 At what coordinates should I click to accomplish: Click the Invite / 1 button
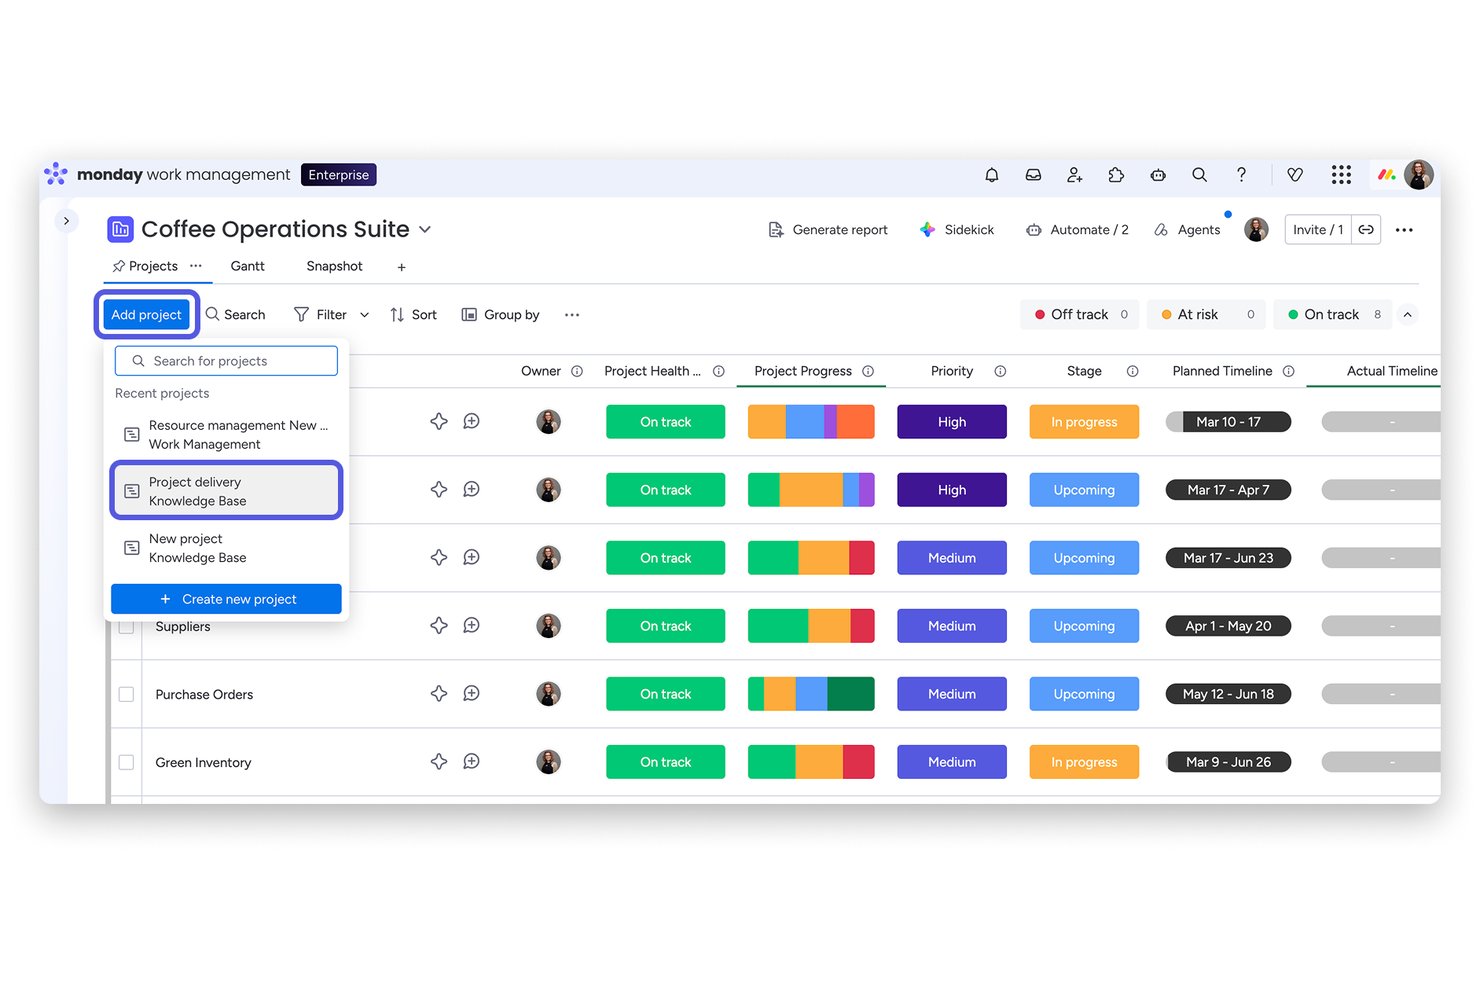point(1318,230)
